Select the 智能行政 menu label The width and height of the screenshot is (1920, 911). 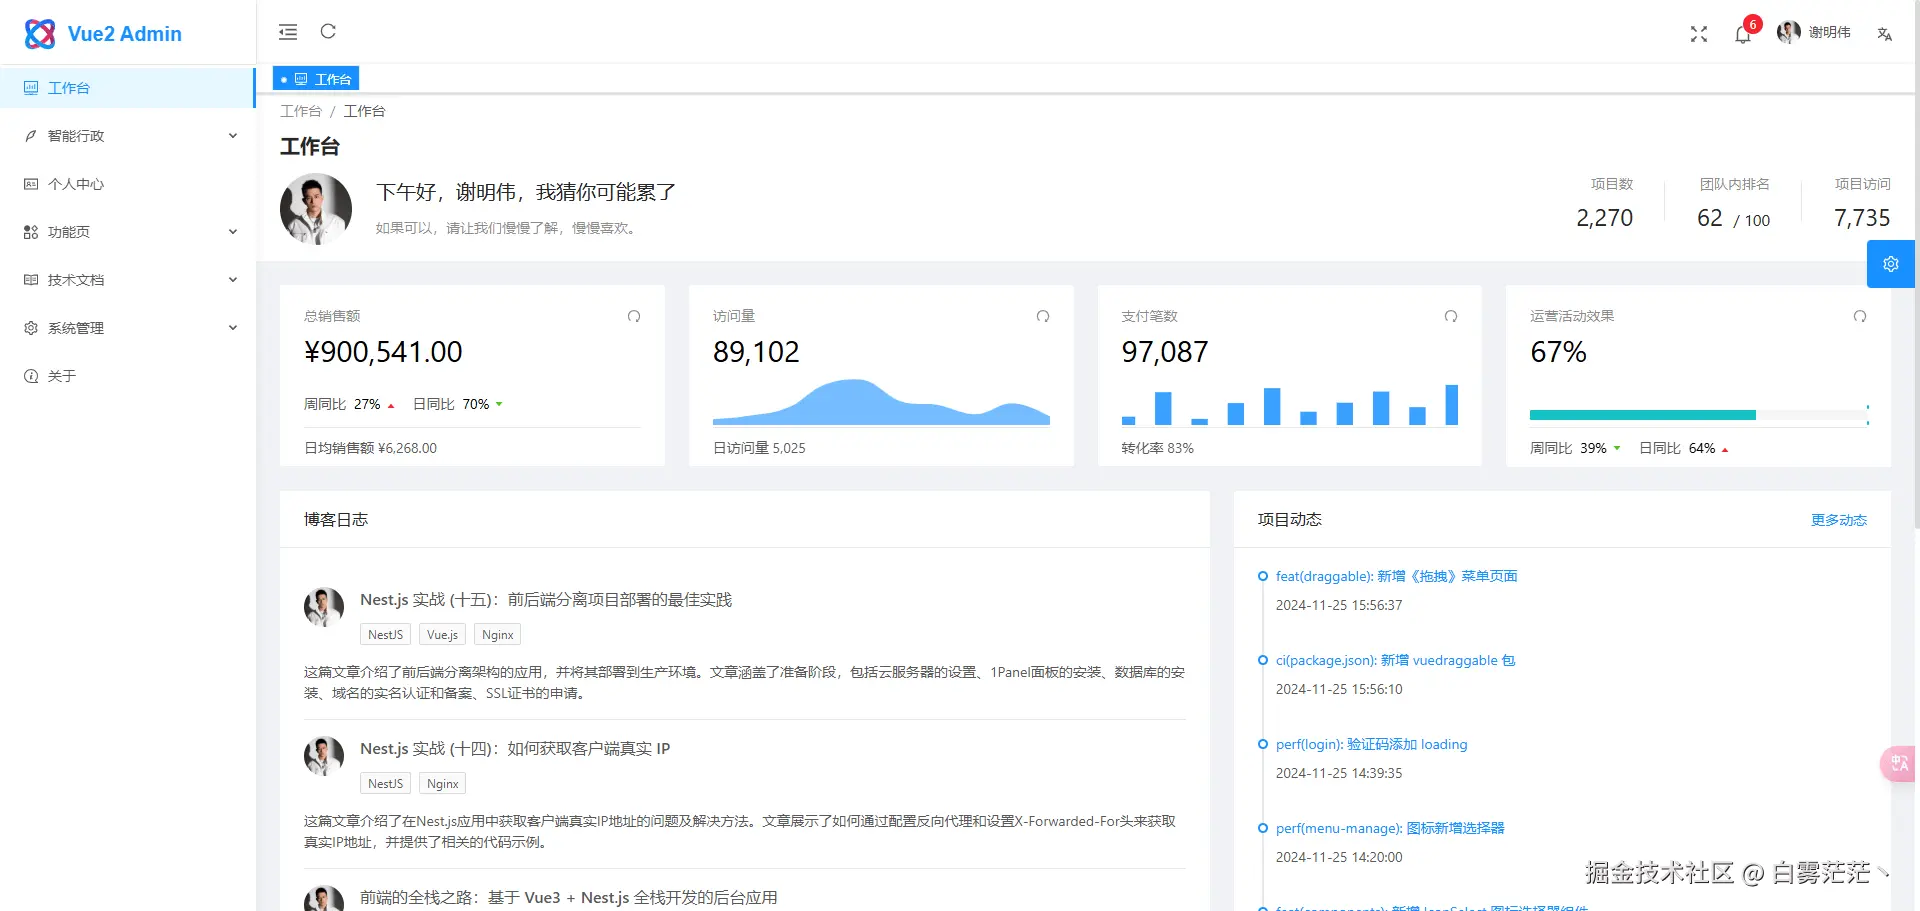coord(76,136)
